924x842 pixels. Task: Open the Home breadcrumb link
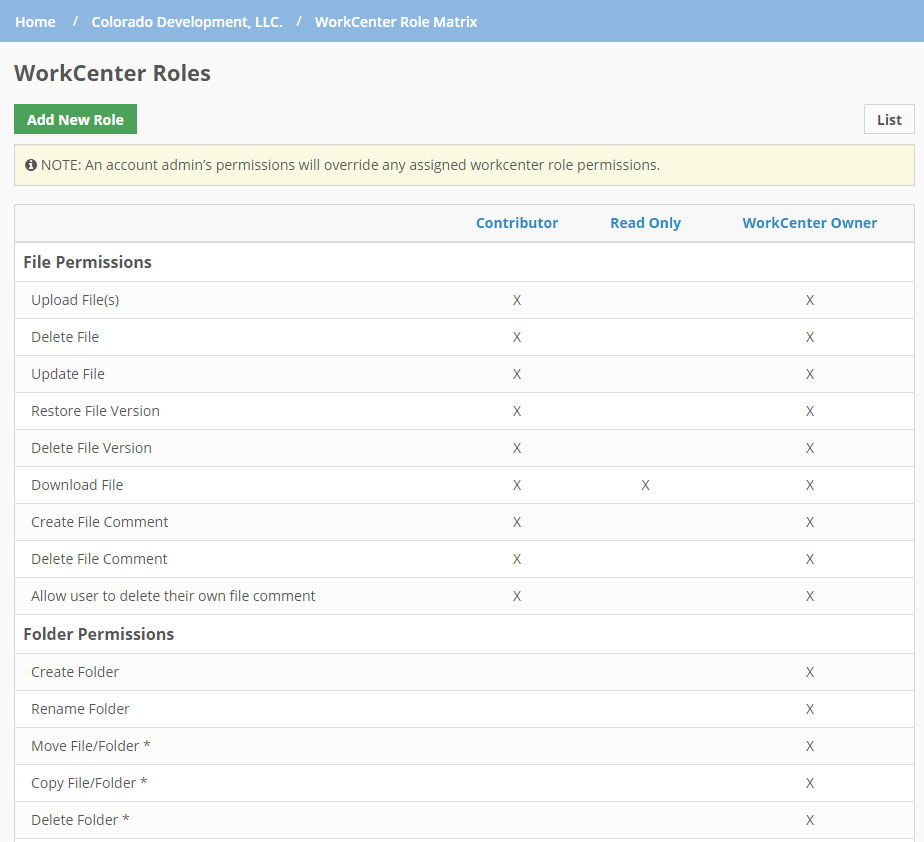(35, 21)
